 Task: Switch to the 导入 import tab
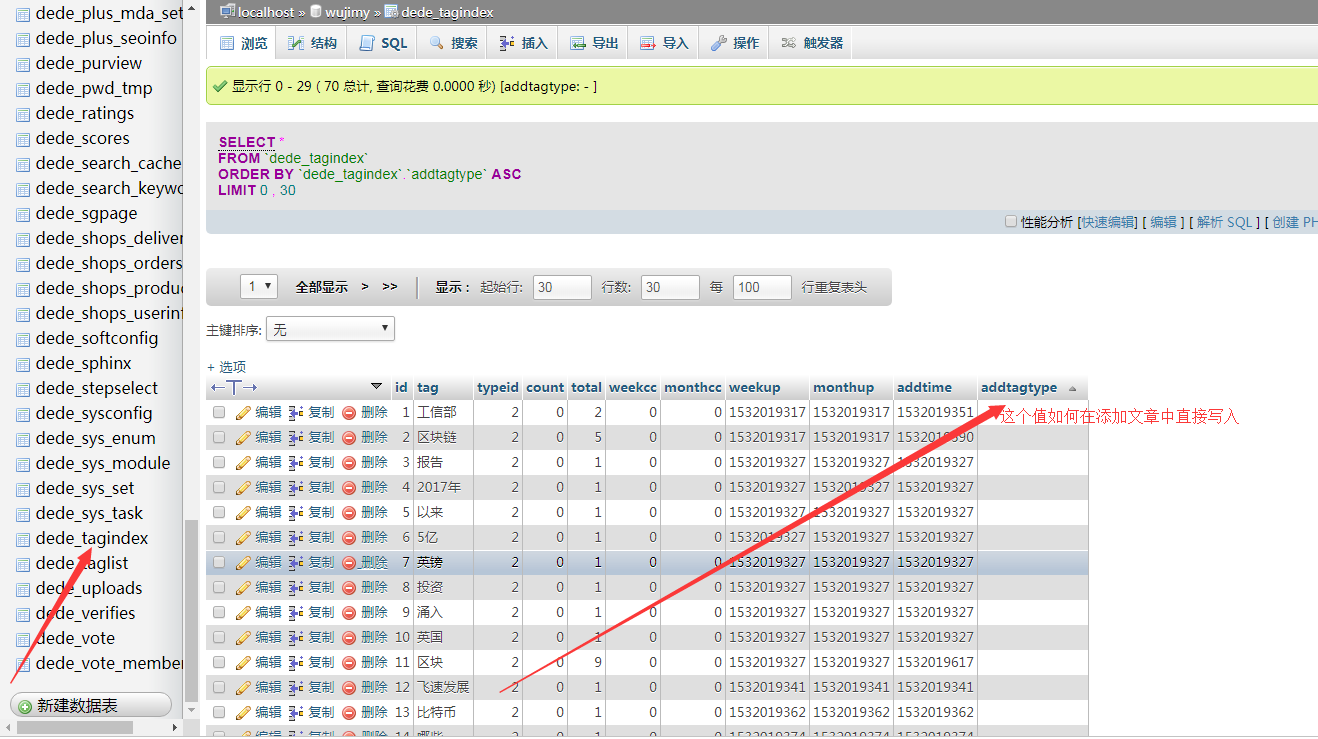point(664,43)
